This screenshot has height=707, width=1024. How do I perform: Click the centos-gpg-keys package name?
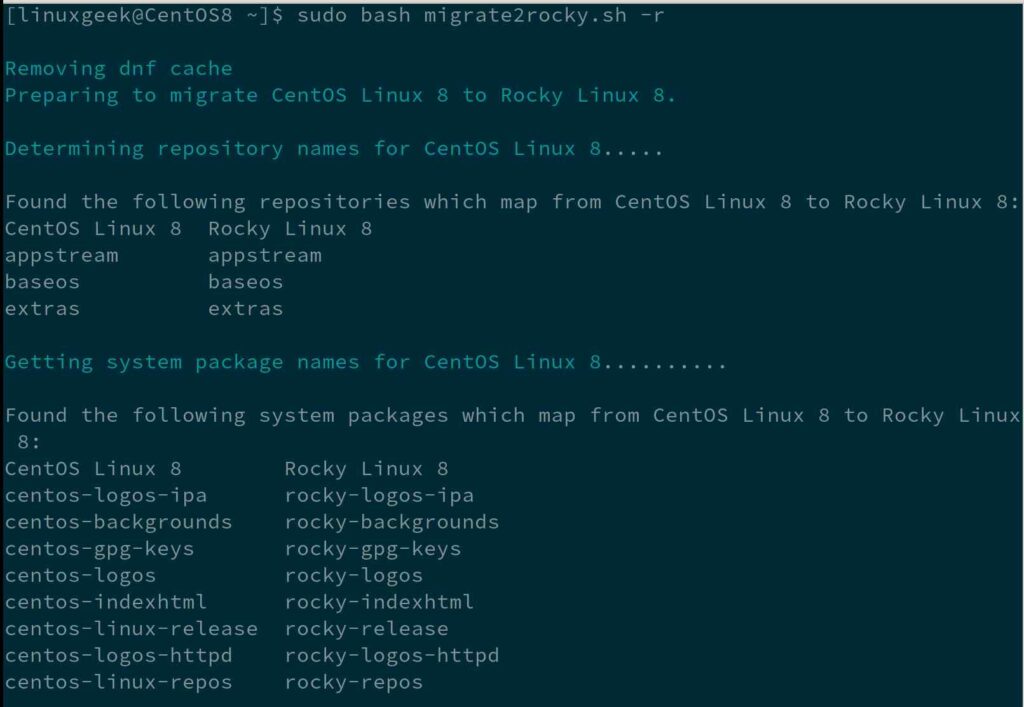click(99, 550)
